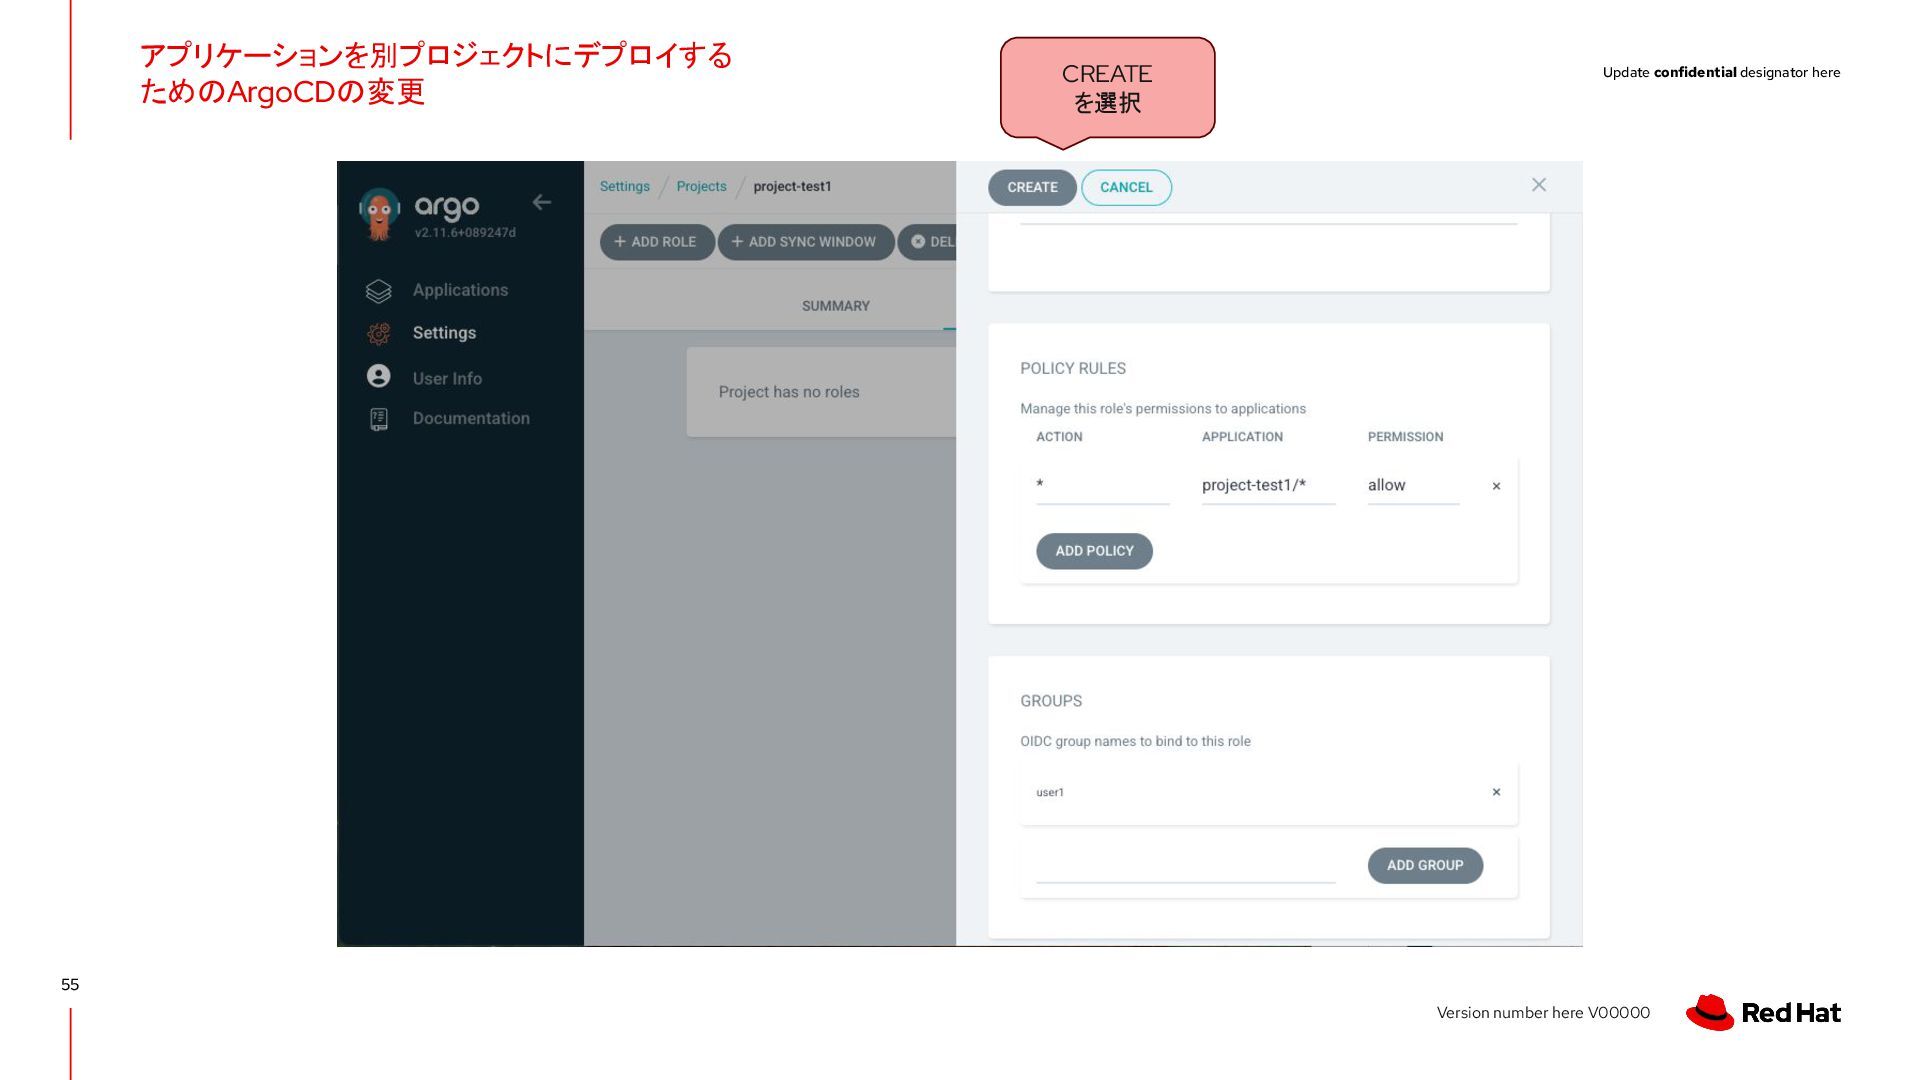Click the CREATE button
This screenshot has height=1080, width=1920.
pos(1032,187)
